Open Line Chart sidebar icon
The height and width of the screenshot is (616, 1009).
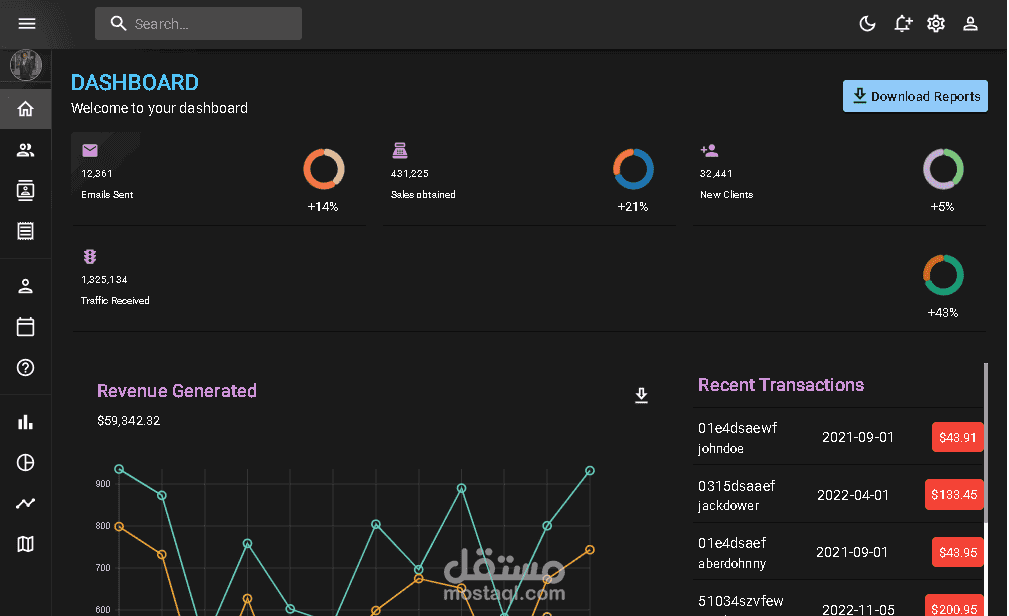click(26, 503)
